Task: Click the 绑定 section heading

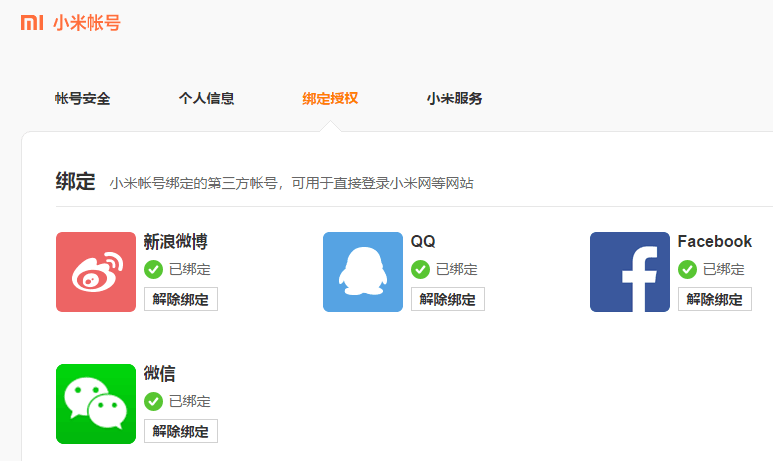Action: point(75,181)
